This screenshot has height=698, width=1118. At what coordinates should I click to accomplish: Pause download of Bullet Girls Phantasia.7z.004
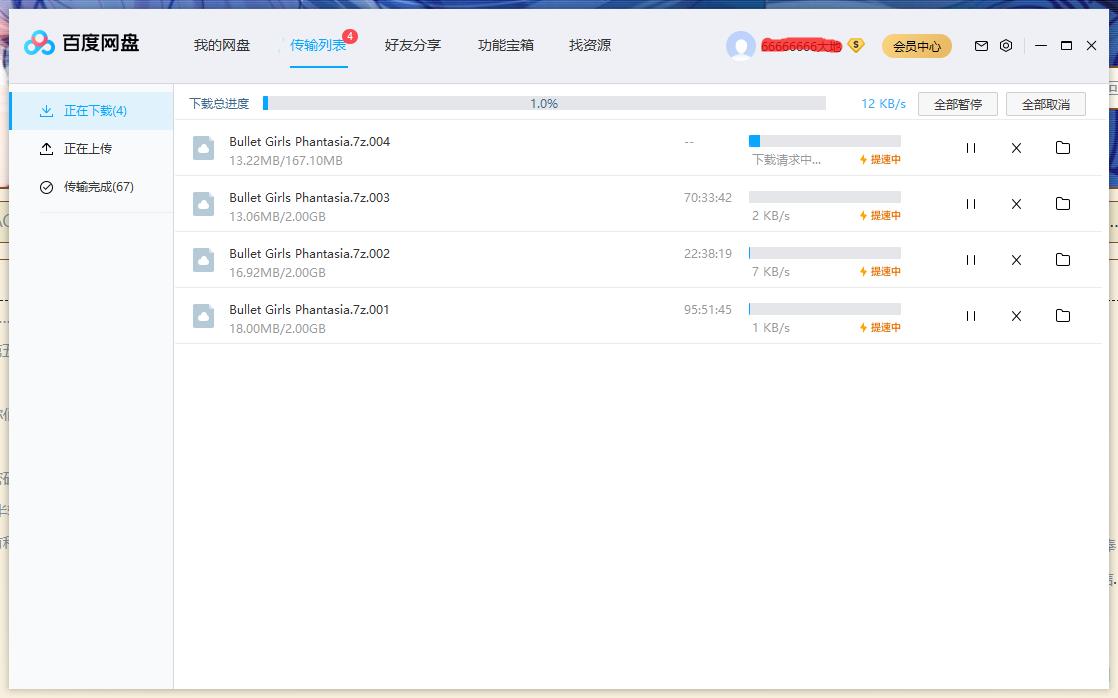(970, 148)
